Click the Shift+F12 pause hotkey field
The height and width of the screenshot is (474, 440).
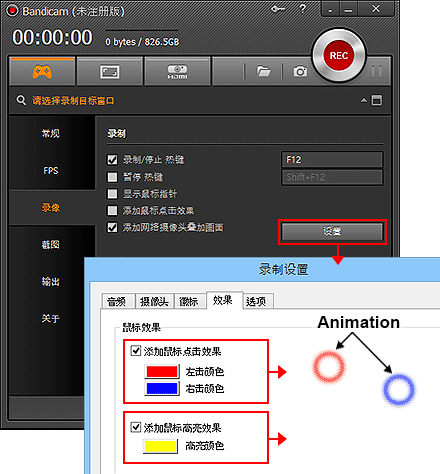[332, 177]
